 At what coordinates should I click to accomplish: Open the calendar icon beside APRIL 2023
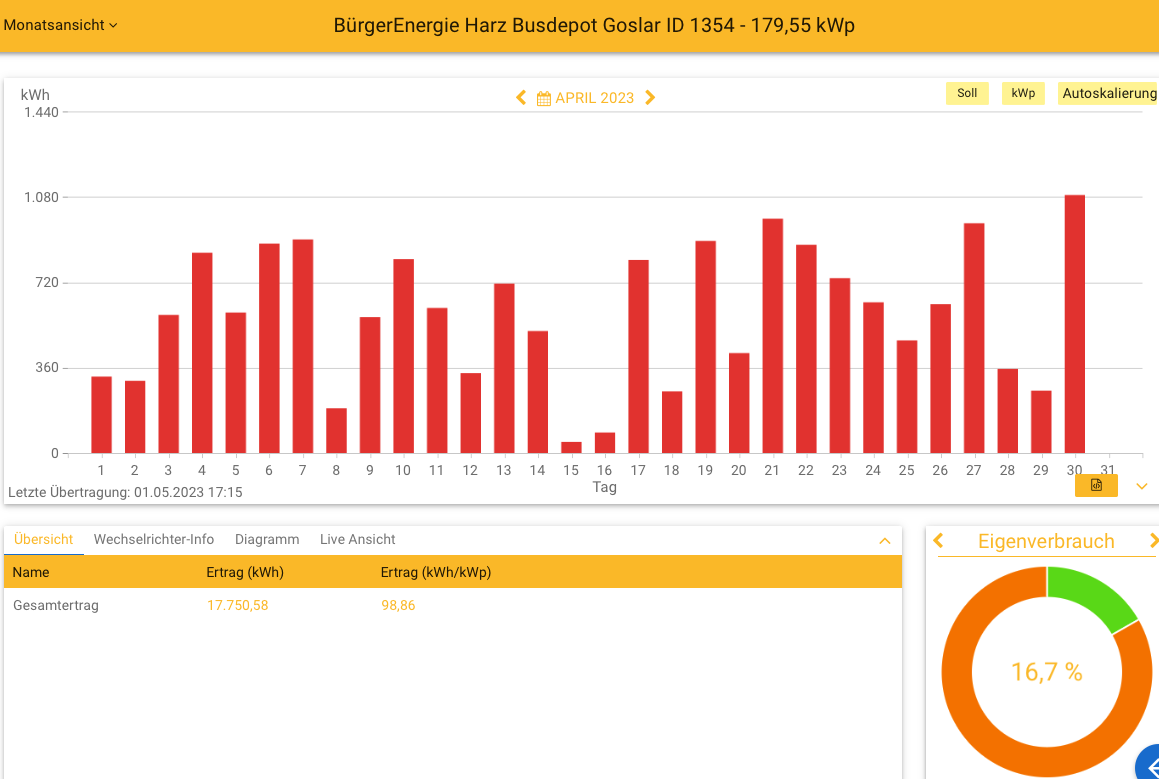[x=544, y=98]
